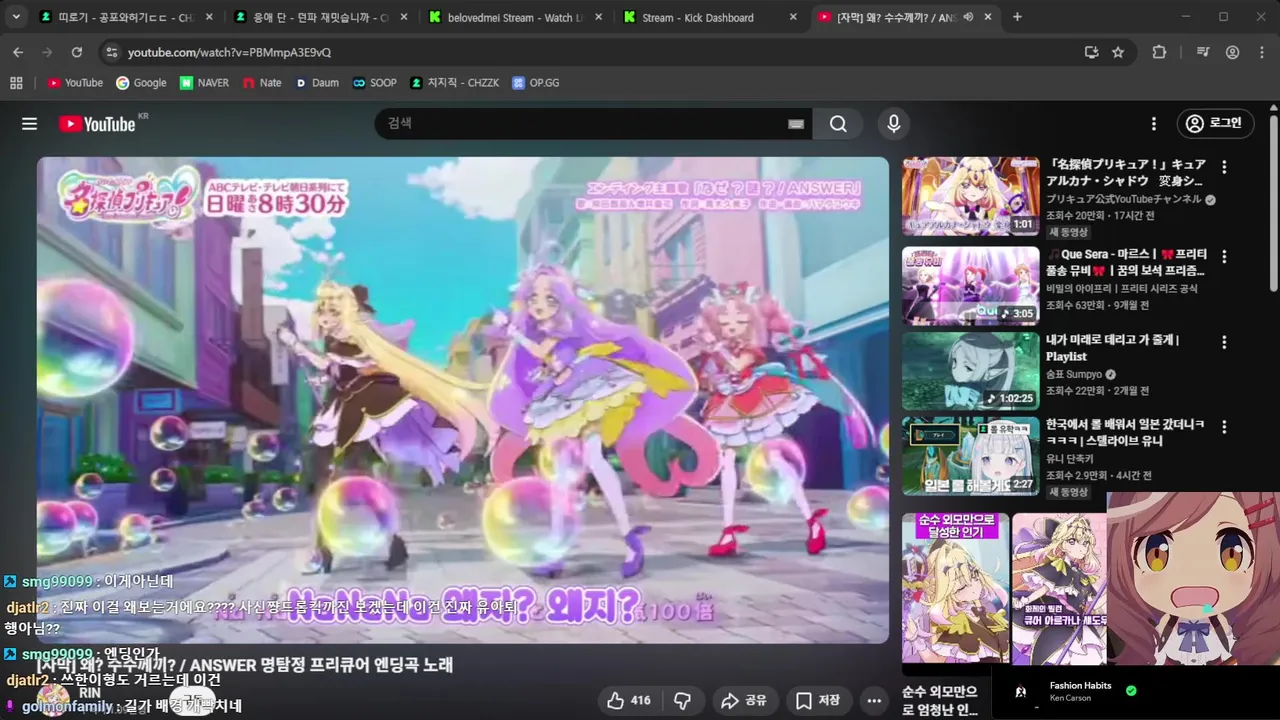
Task: Open title 한국에서 롤 배워서 일본 갔더니
Action: 1125,432
